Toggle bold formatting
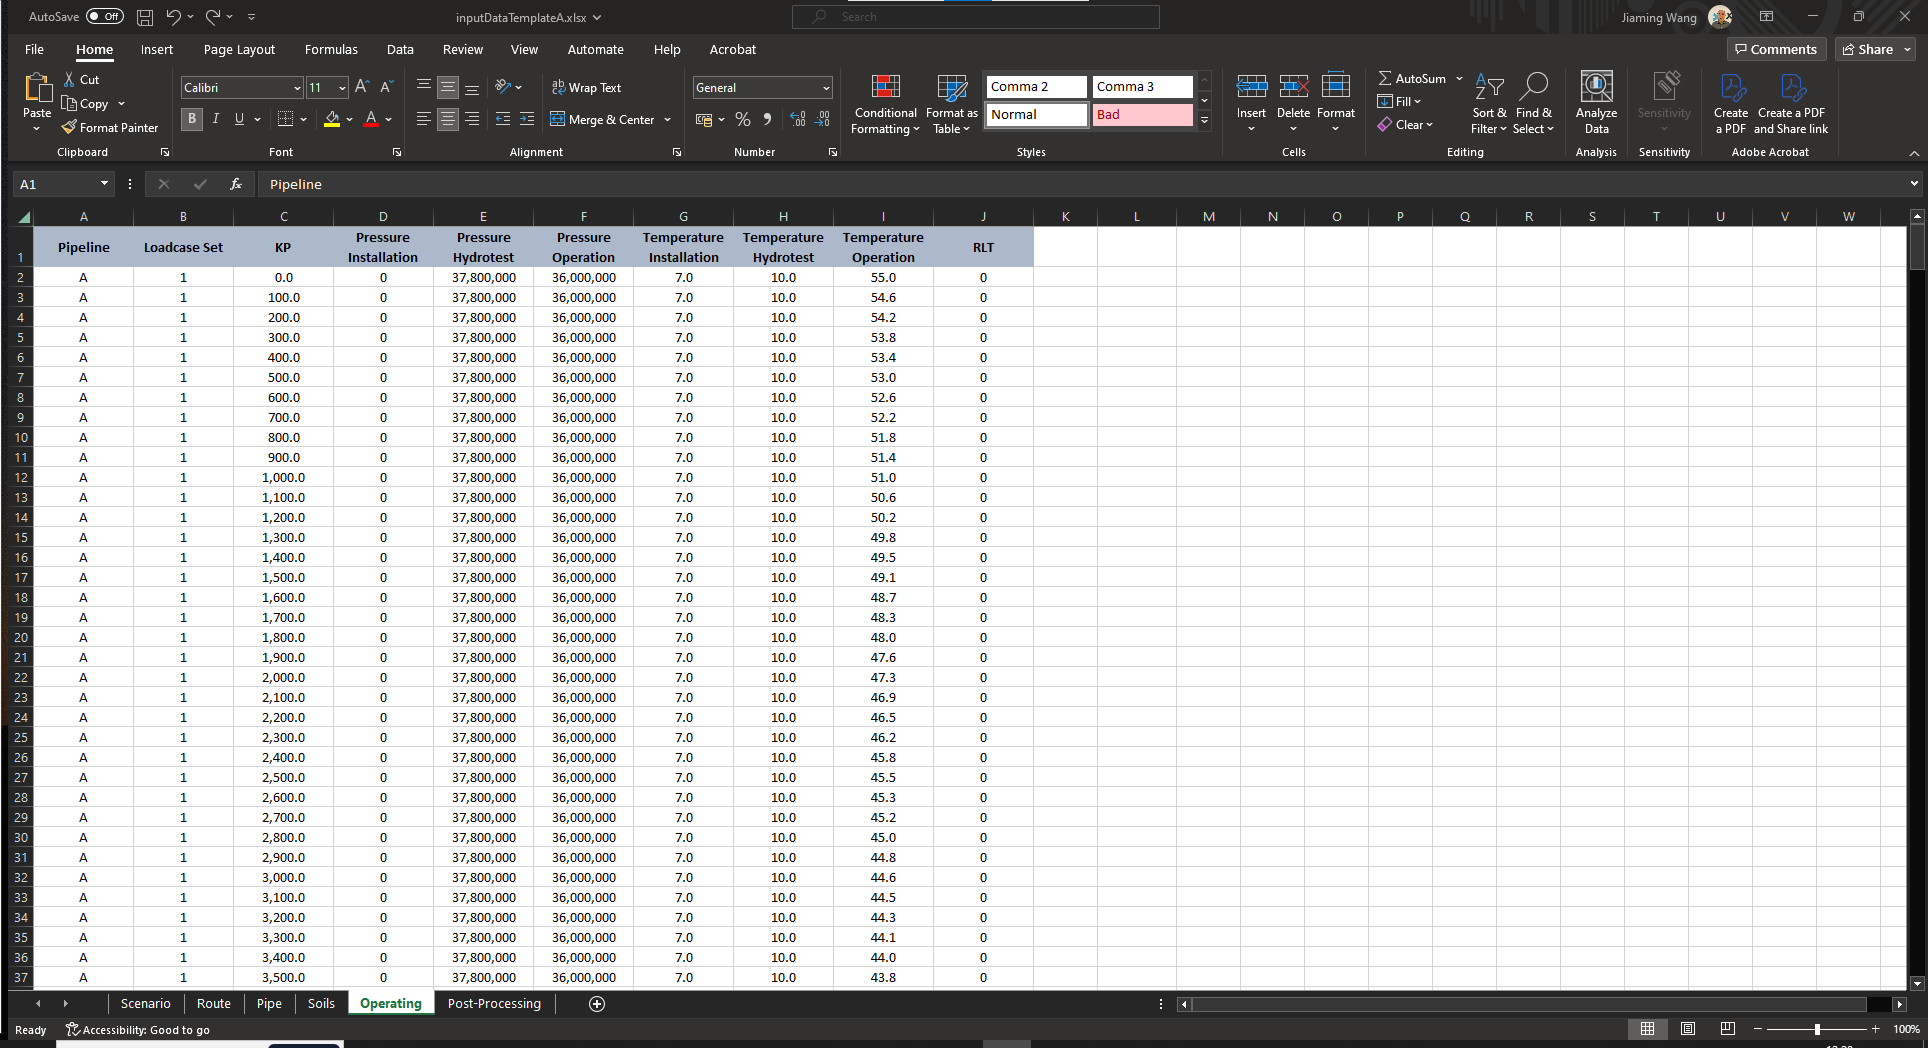This screenshot has height=1048, width=1928. (x=191, y=119)
